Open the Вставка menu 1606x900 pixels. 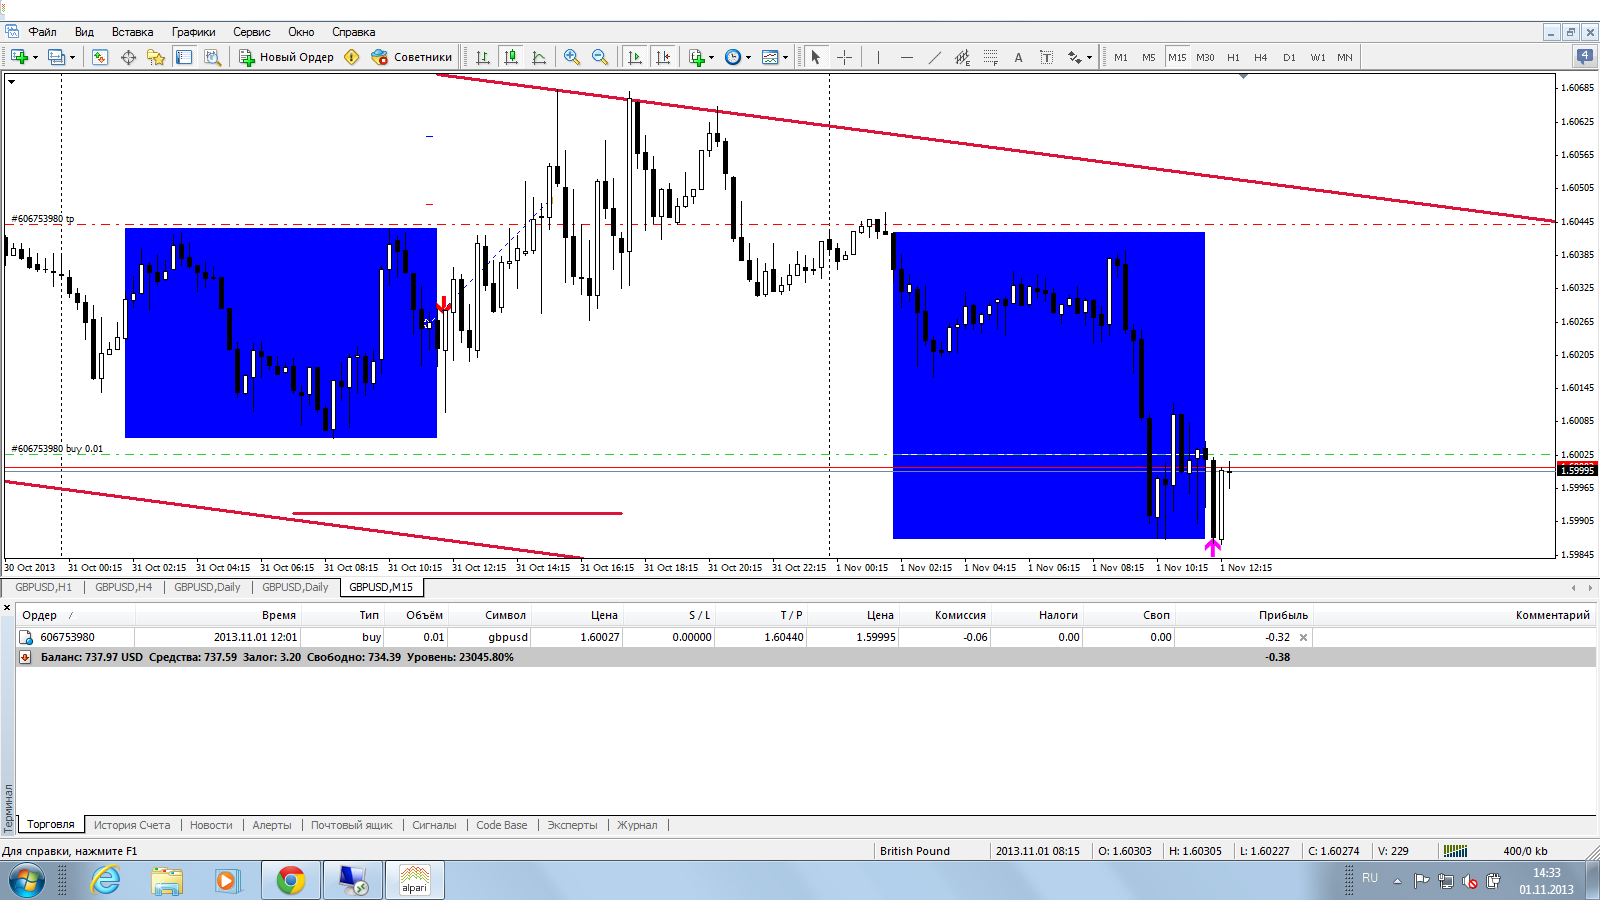tap(132, 32)
